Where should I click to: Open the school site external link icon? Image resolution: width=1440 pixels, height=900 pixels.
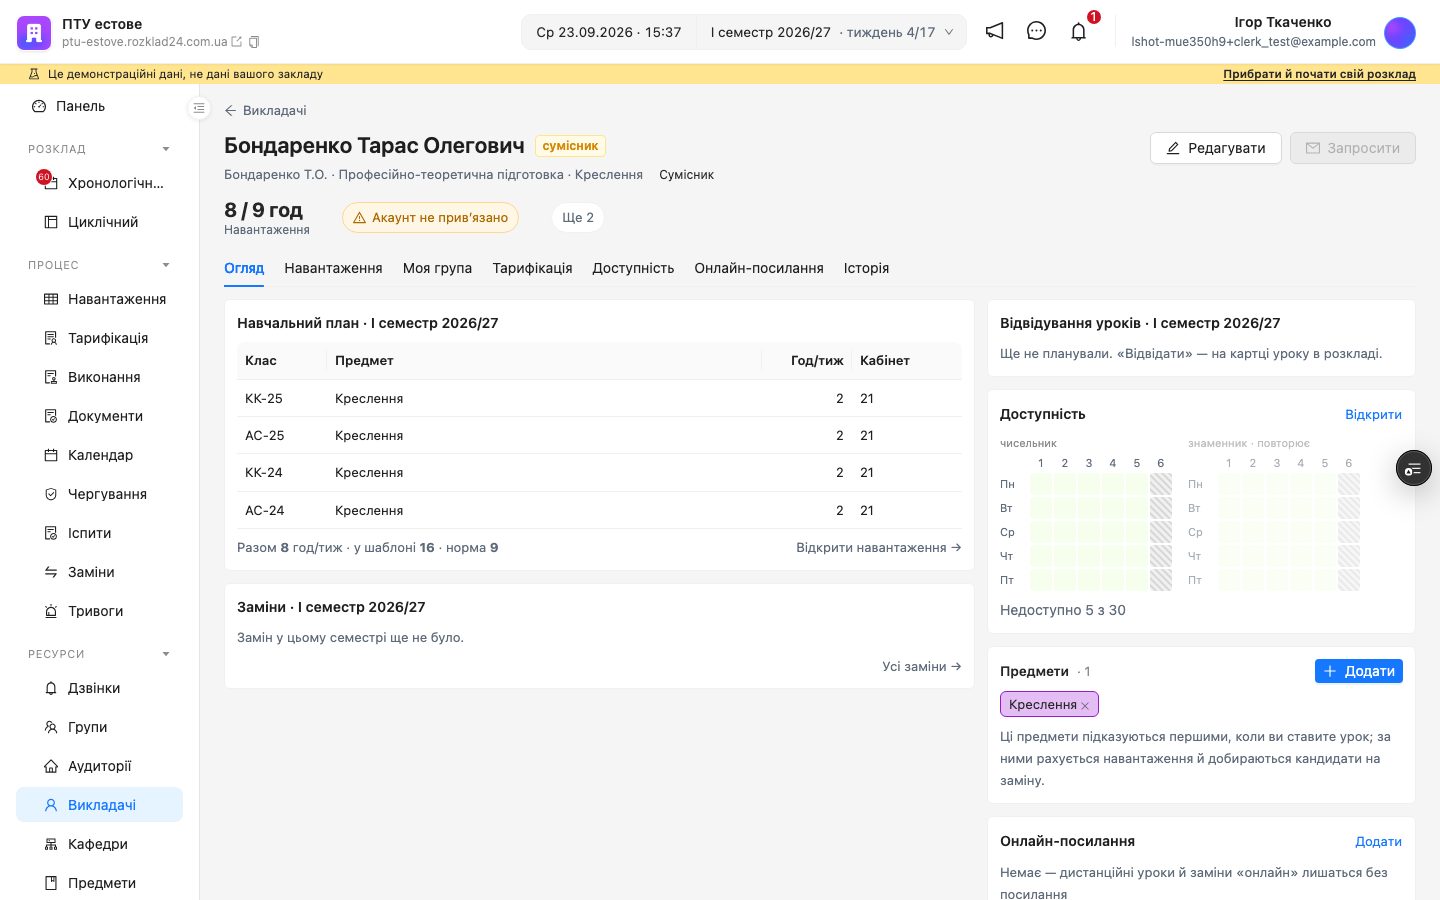tap(237, 42)
